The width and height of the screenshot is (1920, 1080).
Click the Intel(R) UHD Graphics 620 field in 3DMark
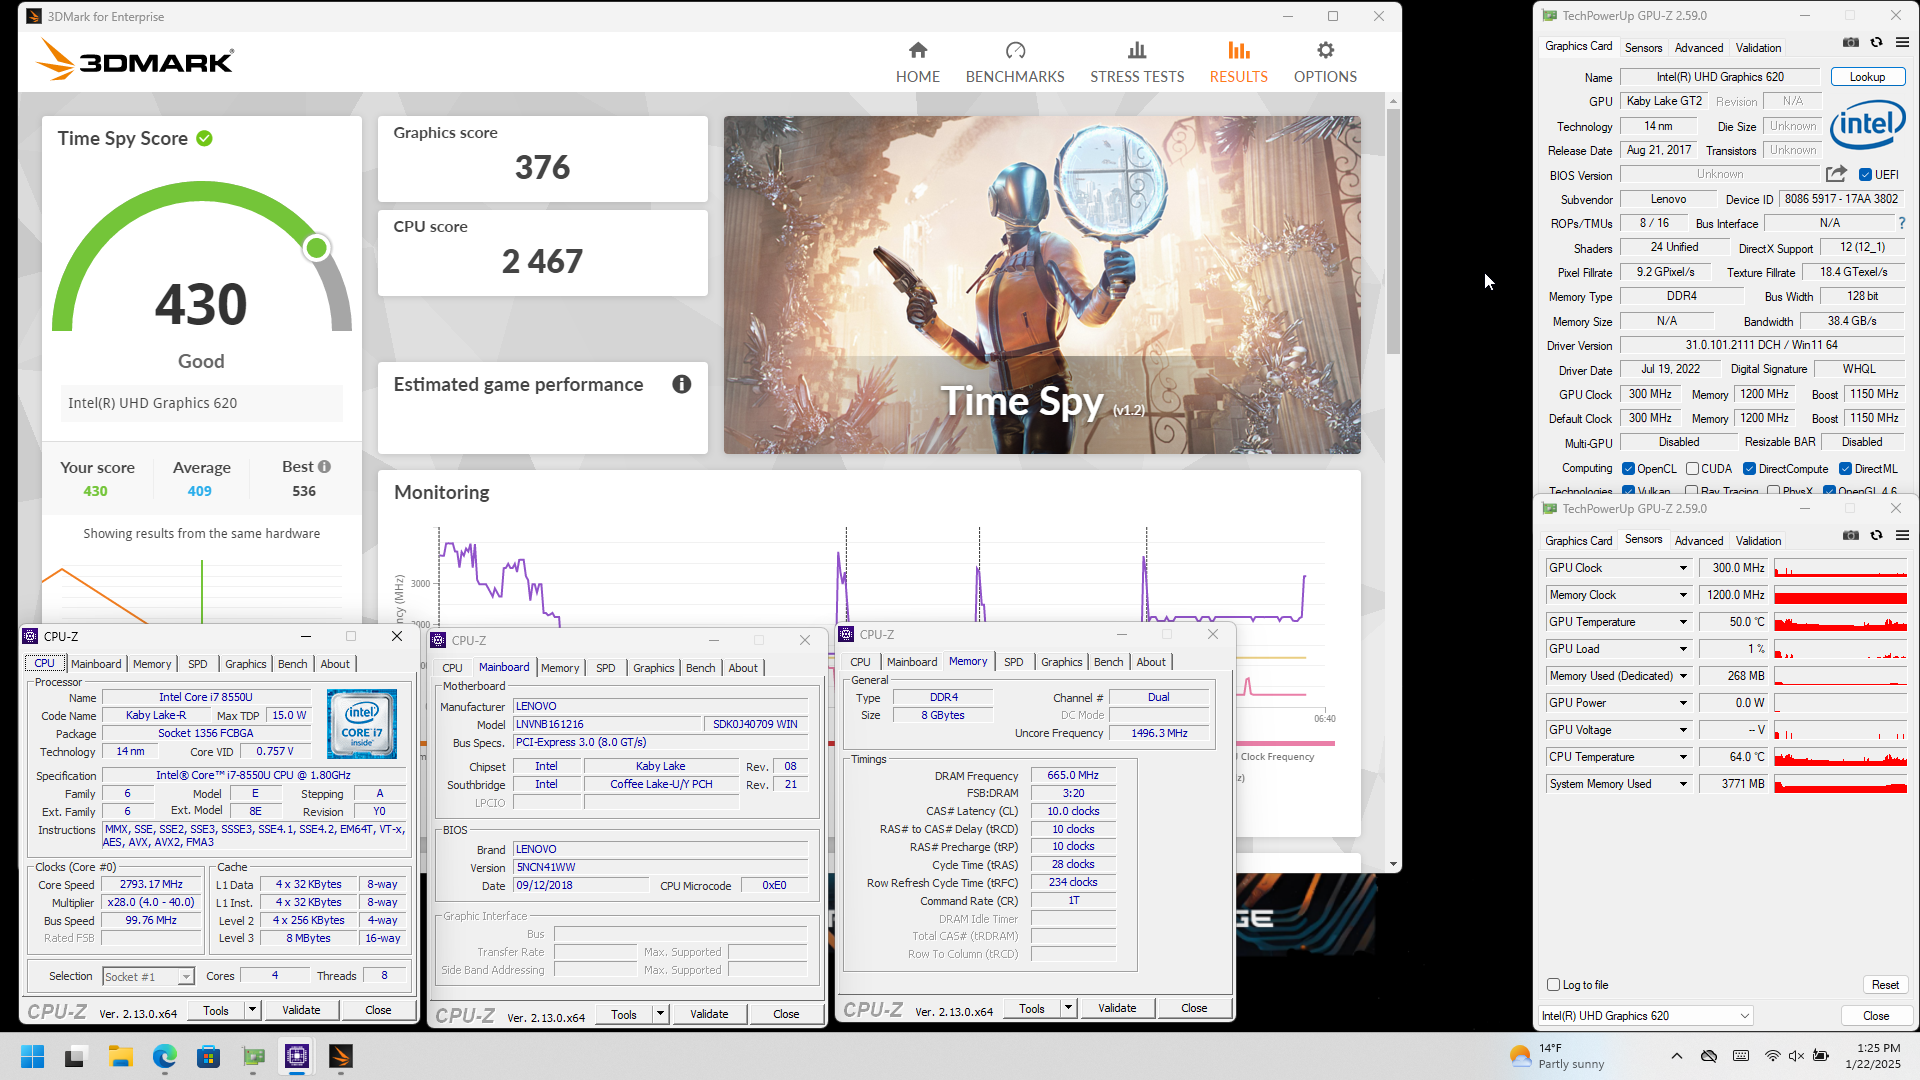pos(202,403)
